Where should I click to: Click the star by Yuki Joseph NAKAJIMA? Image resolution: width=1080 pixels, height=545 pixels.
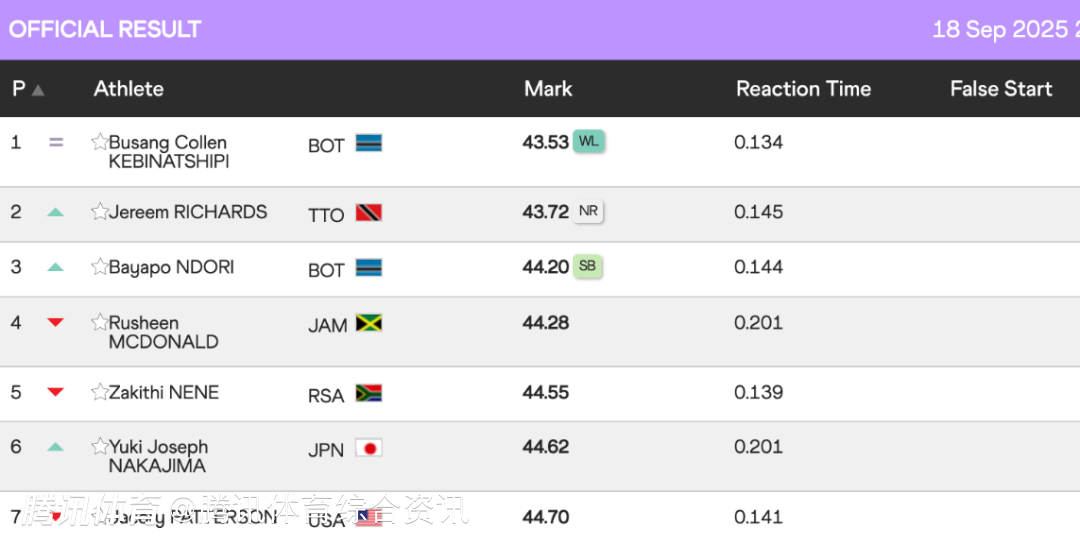[99, 447]
